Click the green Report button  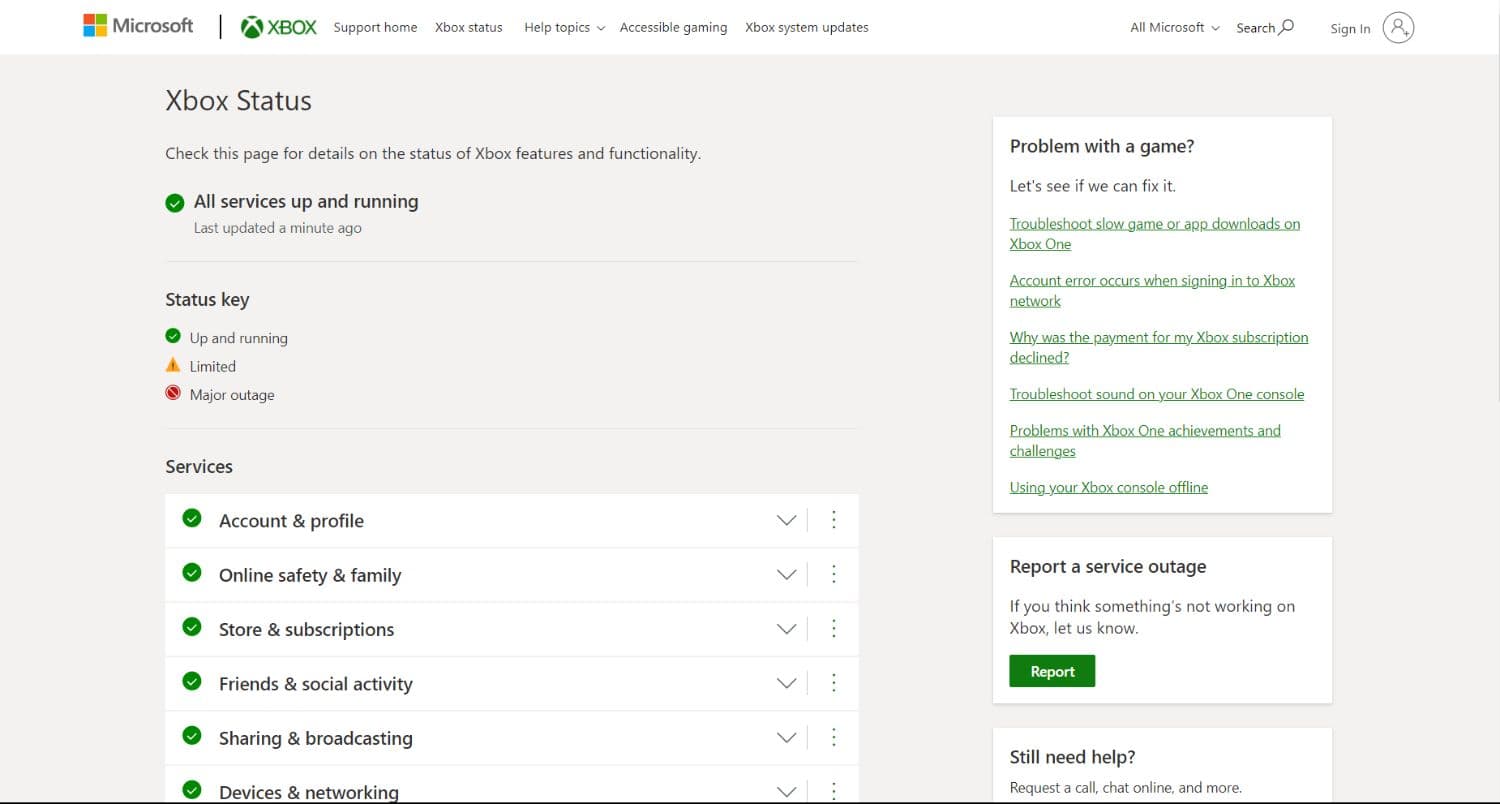click(x=1052, y=671)
